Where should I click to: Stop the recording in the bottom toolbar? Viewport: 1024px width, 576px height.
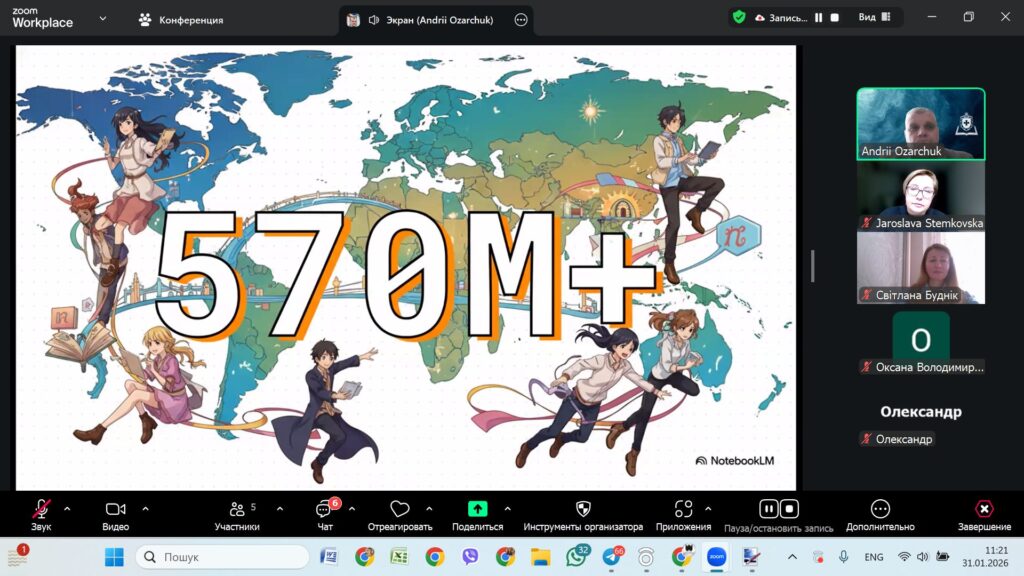point(789,508)
